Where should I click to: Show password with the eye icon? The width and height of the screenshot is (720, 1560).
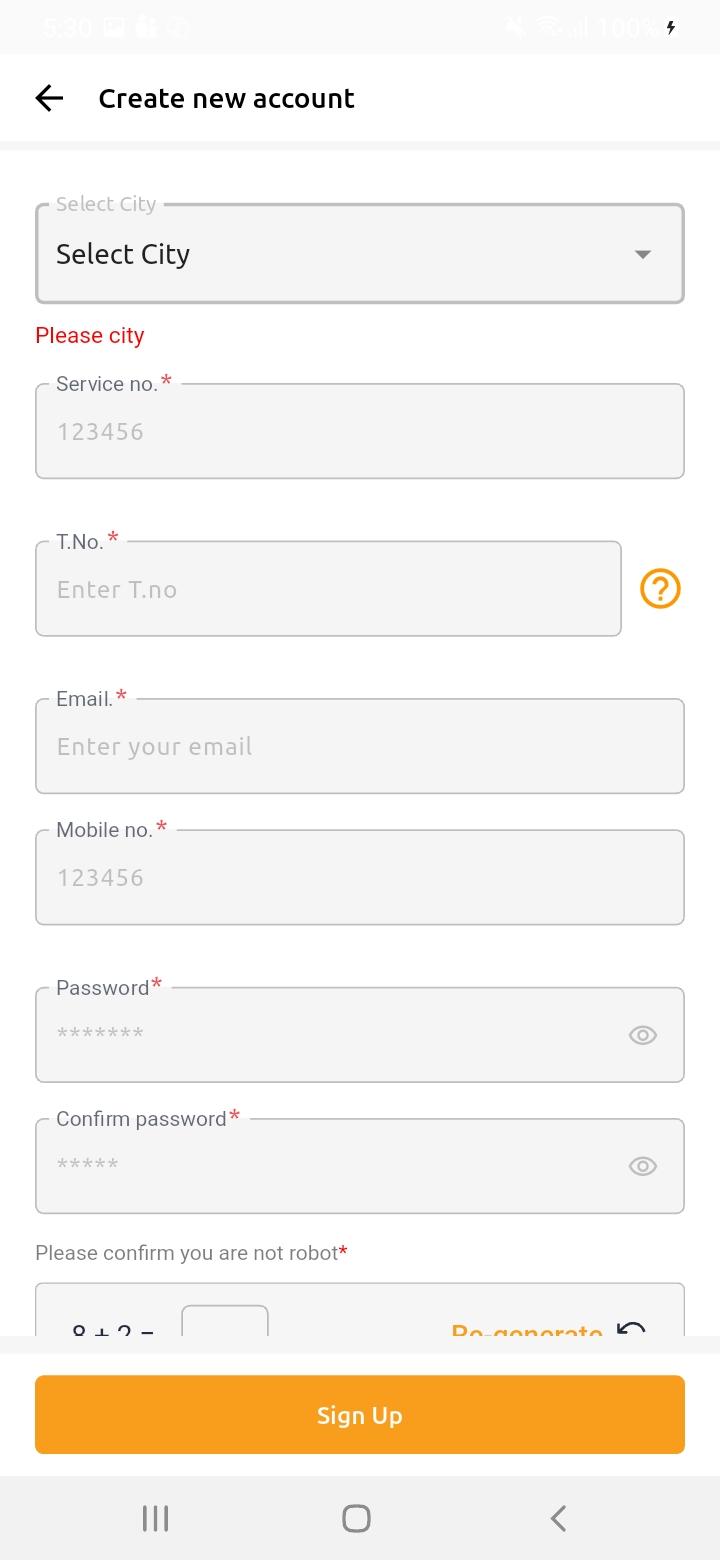click(643, 1035)
